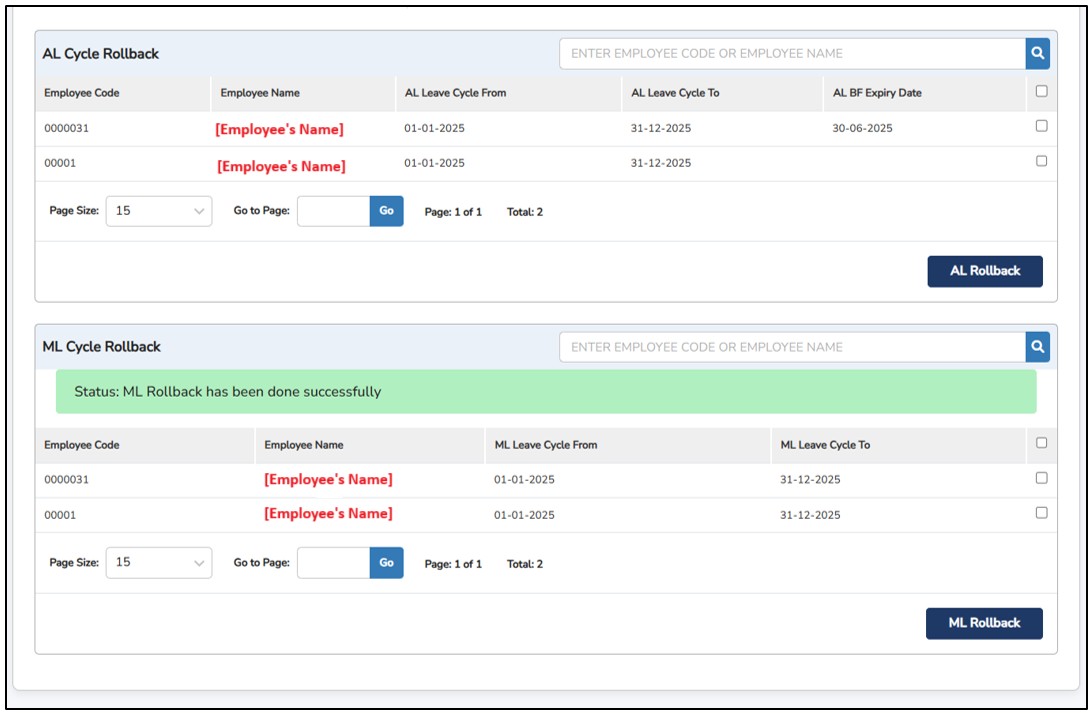Click Go button in ML pagination
This screenshot has width=1092, height=713.
tap(386, 562)
